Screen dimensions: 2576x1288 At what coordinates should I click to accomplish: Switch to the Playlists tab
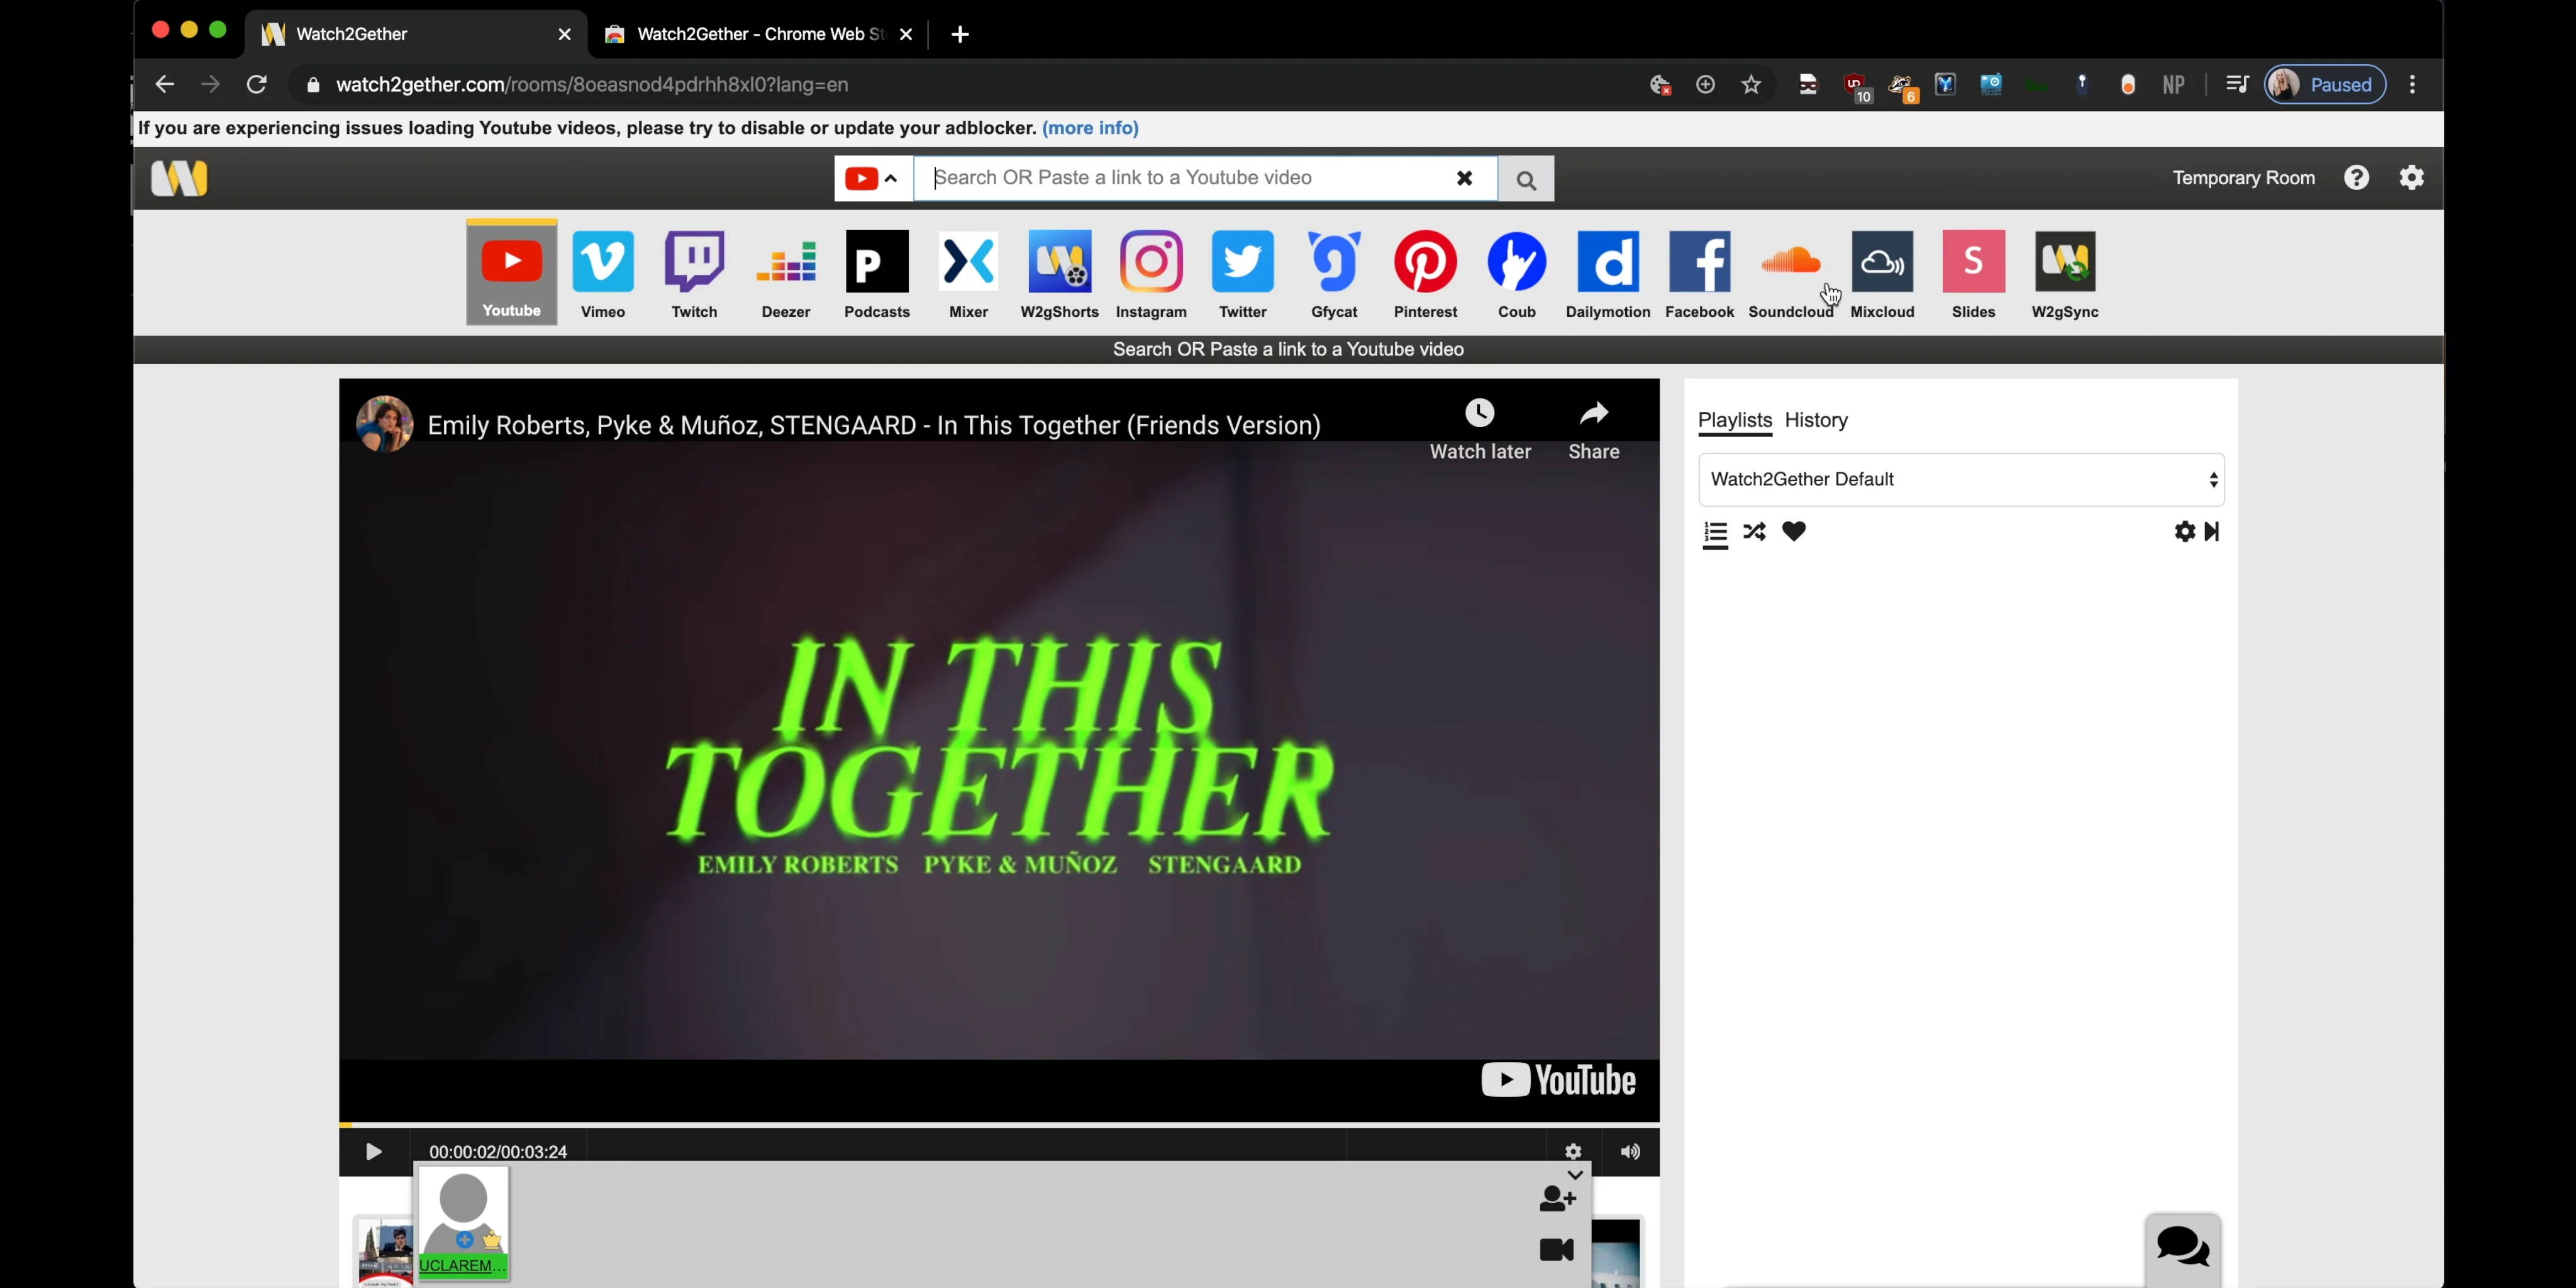coord(1735,419)
